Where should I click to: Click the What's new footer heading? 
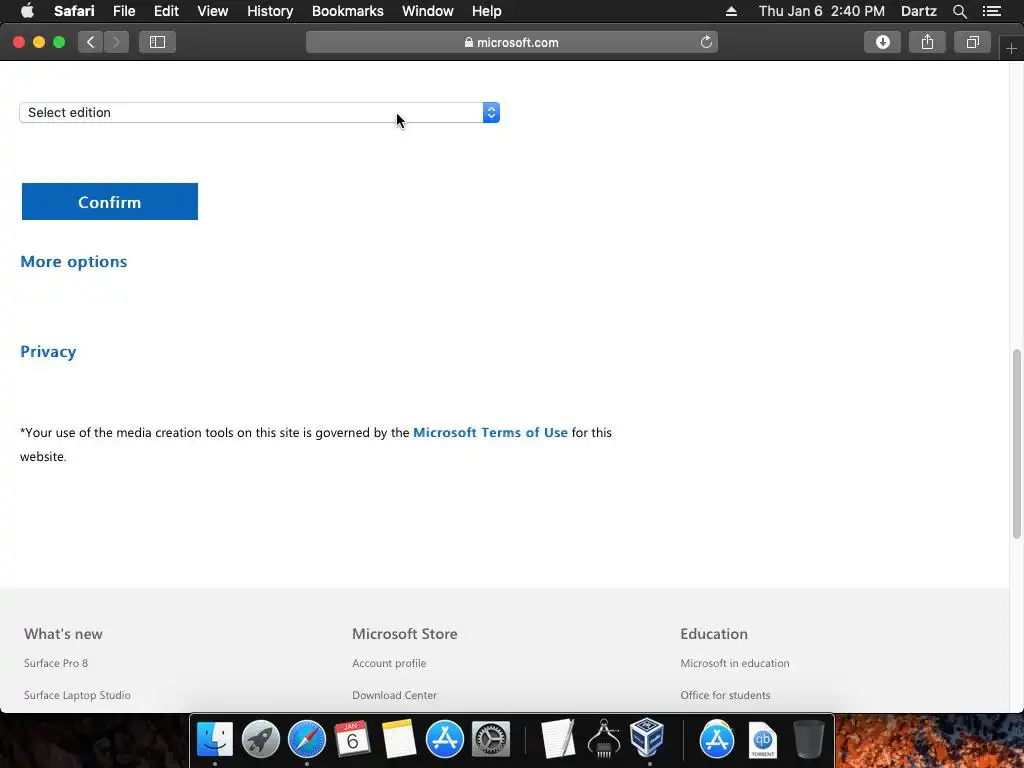[63, 633]
